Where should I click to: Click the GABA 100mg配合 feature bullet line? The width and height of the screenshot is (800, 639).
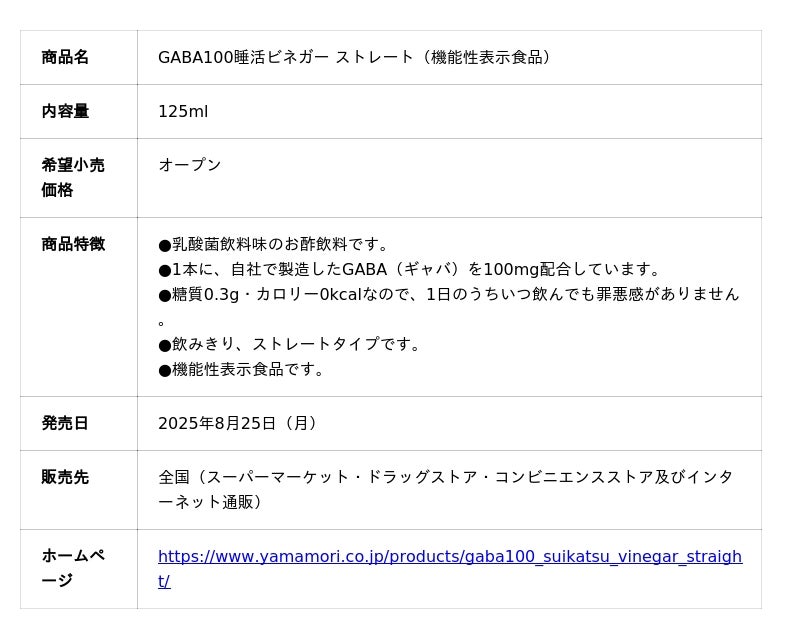point(411,269)
